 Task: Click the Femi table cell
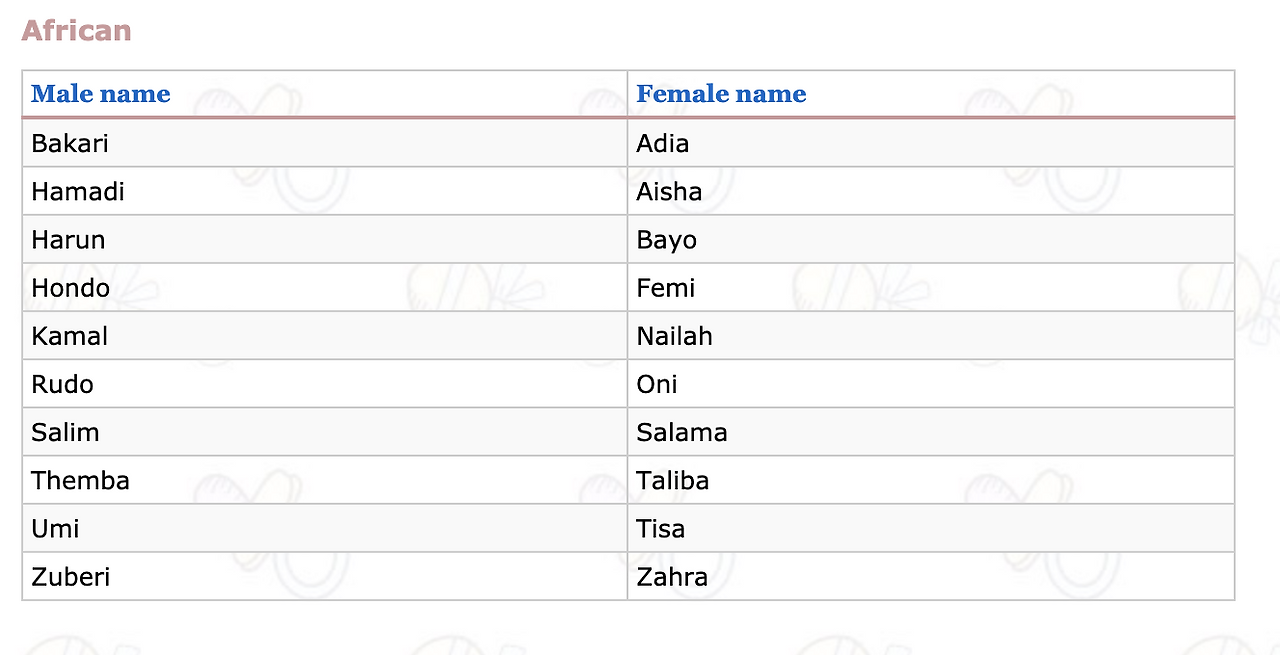pos(666,288)
